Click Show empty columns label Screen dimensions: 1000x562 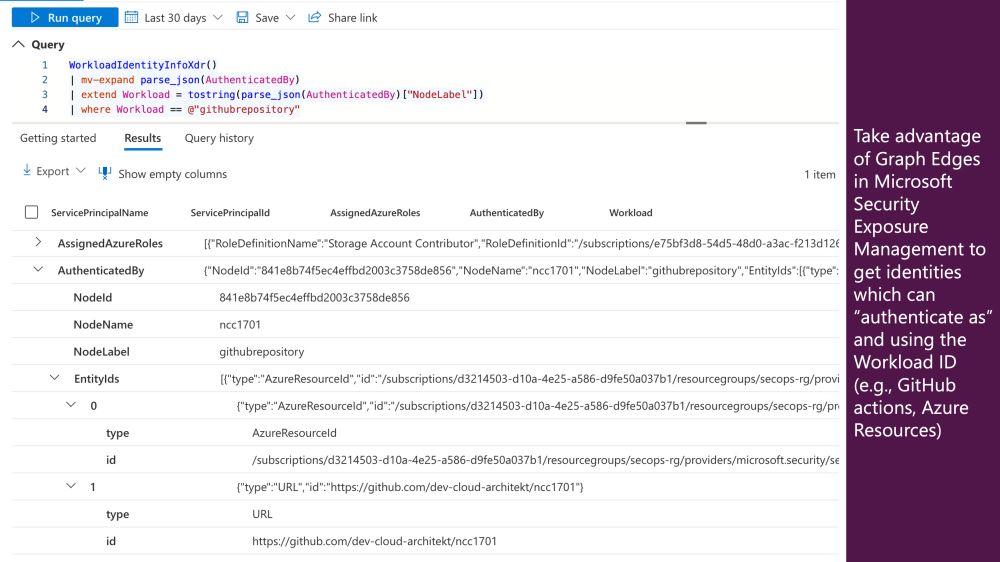(172, 174)
